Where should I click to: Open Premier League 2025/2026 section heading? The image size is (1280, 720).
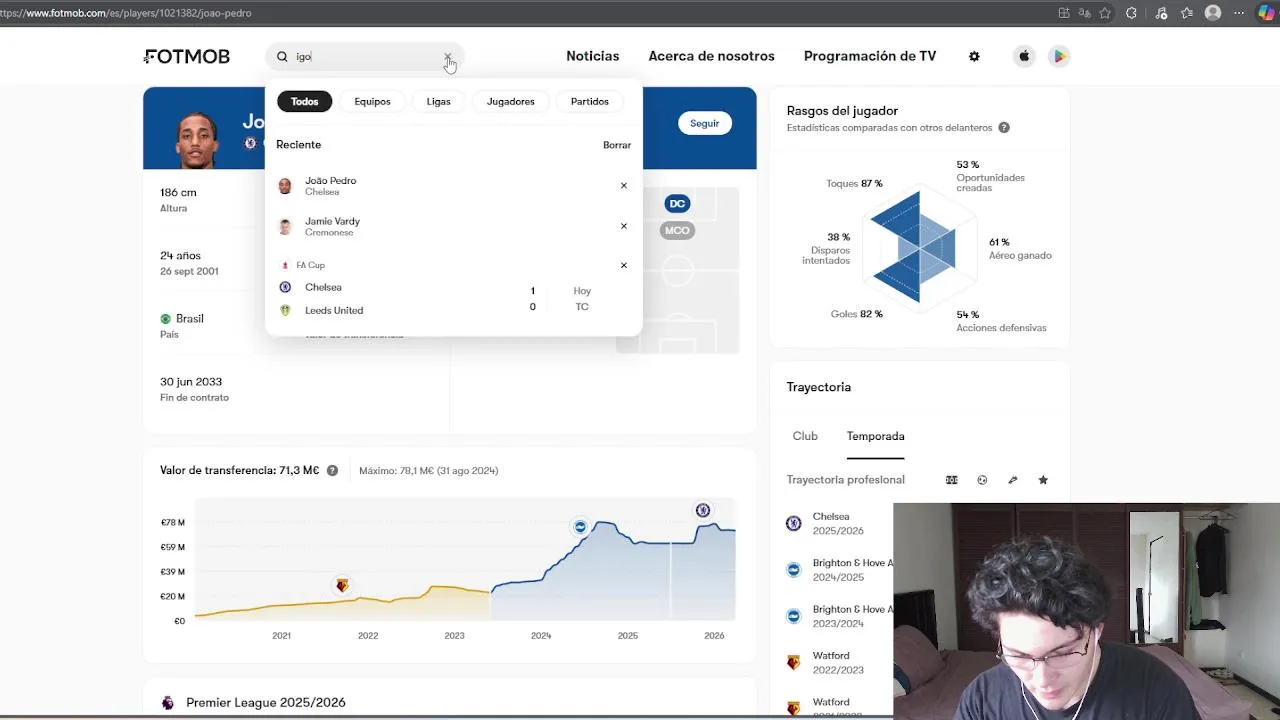[x=266, y=703]
